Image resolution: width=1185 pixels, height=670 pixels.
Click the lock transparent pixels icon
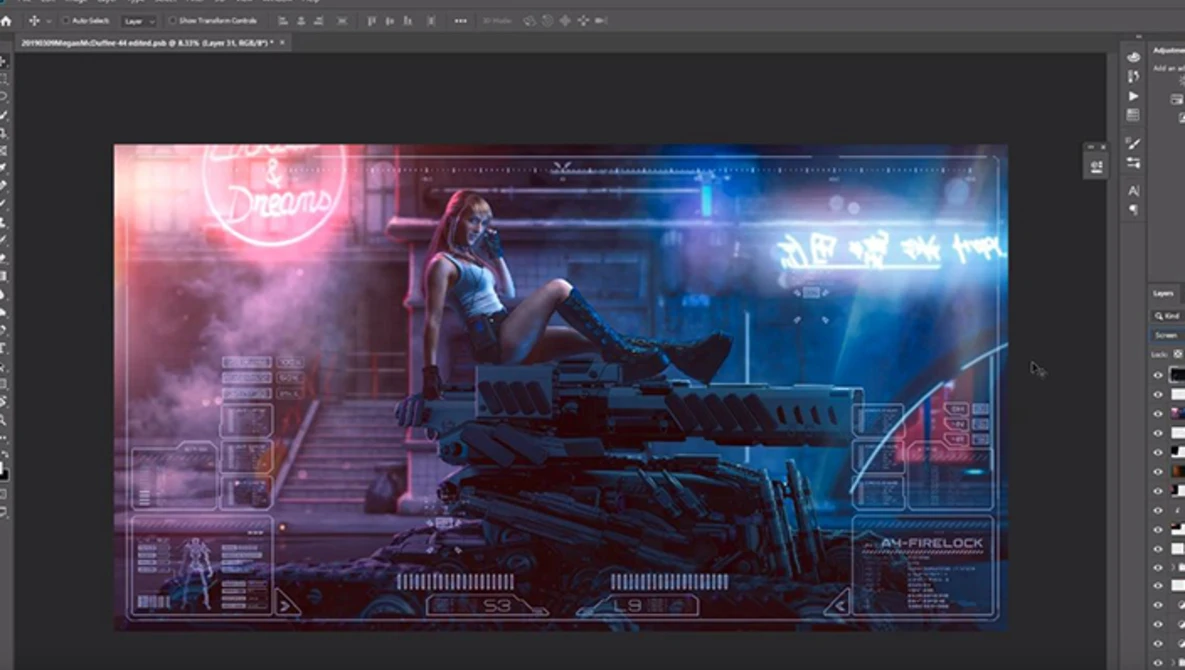click(x=1177, y=354)
